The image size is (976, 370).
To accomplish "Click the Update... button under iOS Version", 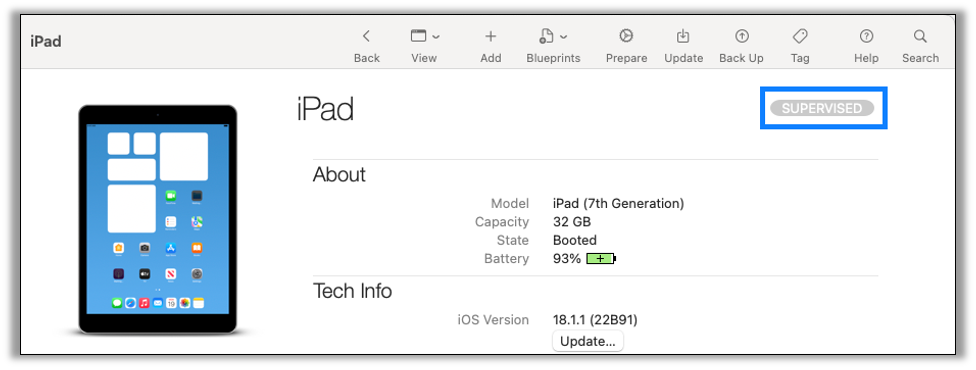I will click(588, 341).
